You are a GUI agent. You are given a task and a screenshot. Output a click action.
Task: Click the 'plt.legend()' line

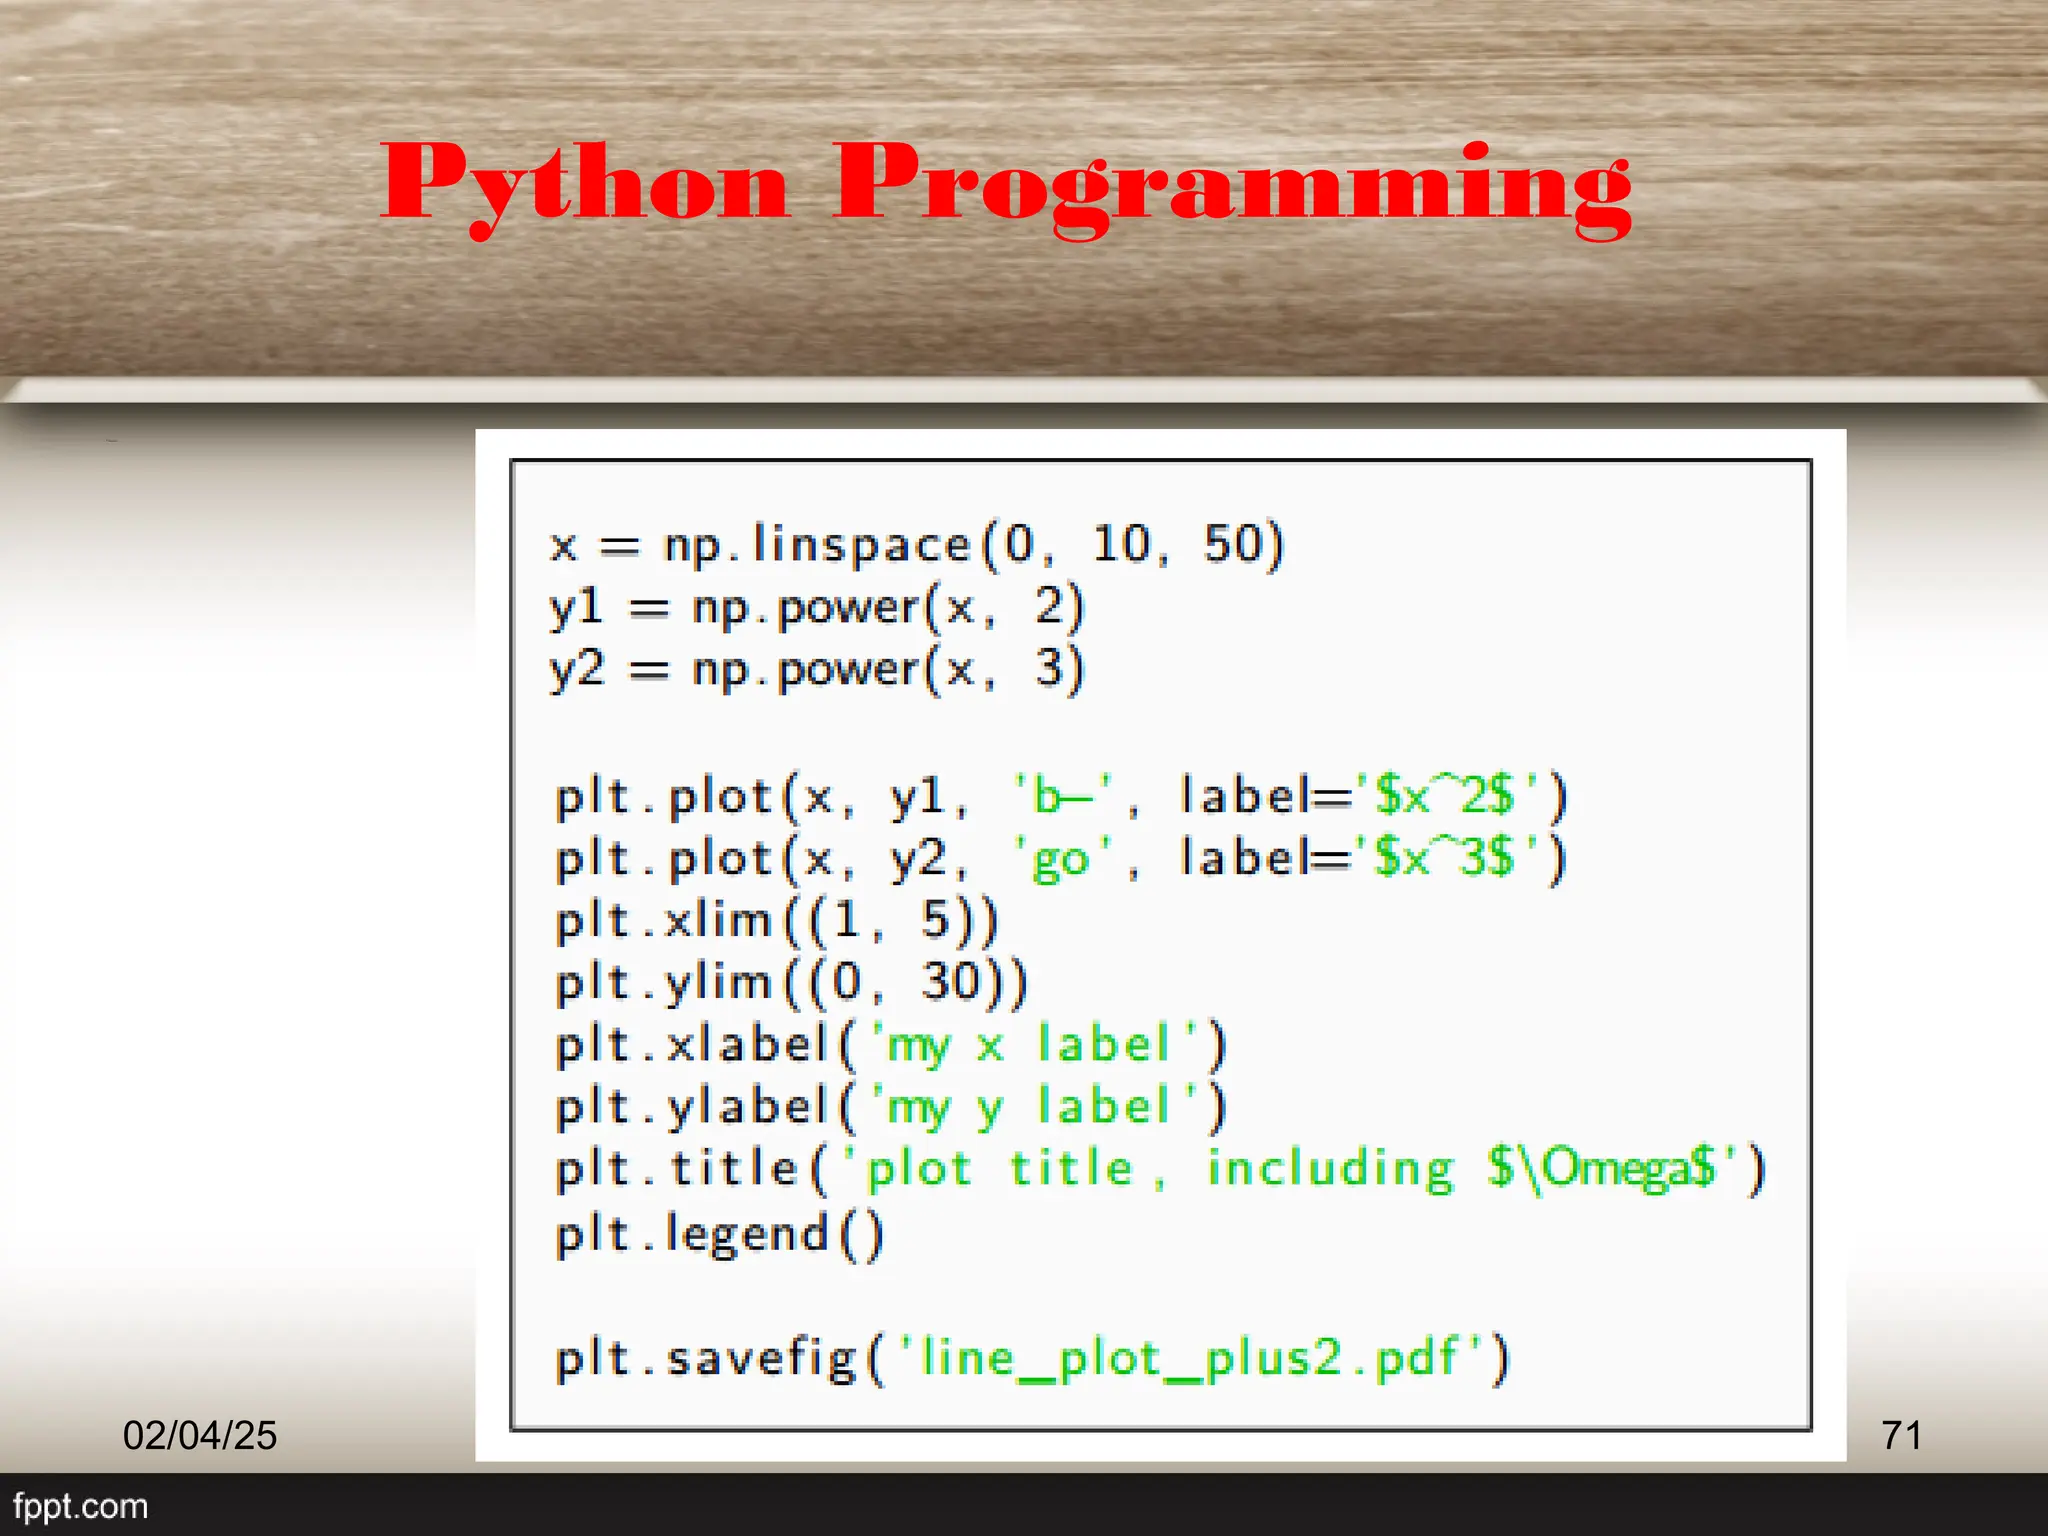point(720,1234)
